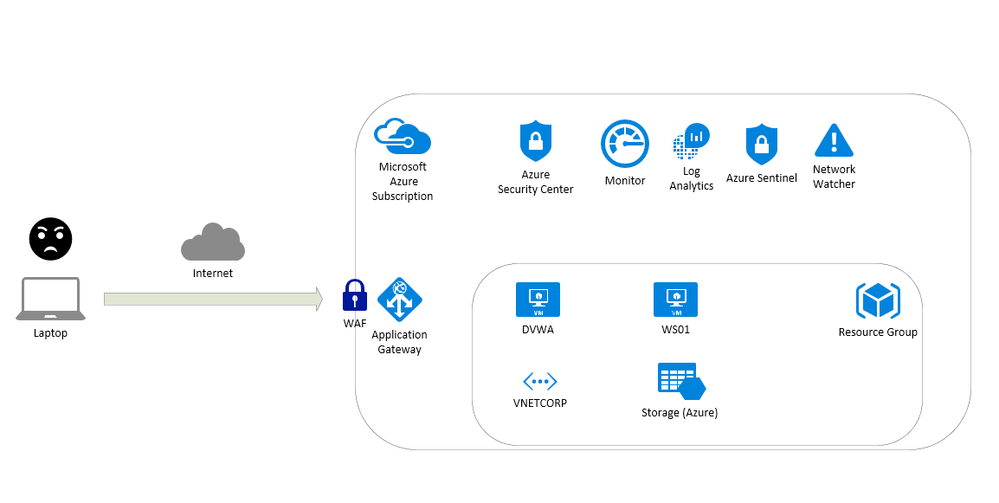This screenshot has height=503, width=999.
Task: Click the 'Network Watcher' text label
Action: (834, 177)
